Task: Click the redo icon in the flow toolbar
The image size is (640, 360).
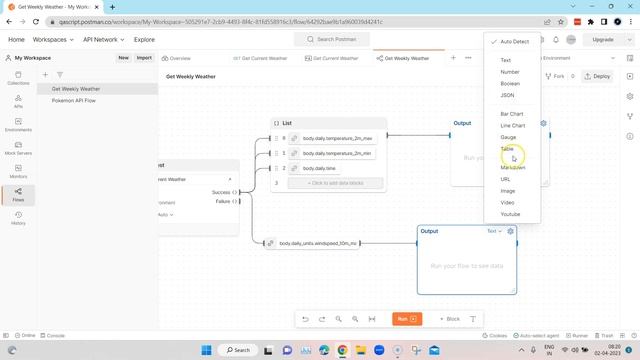Action: tap(322, 319)
